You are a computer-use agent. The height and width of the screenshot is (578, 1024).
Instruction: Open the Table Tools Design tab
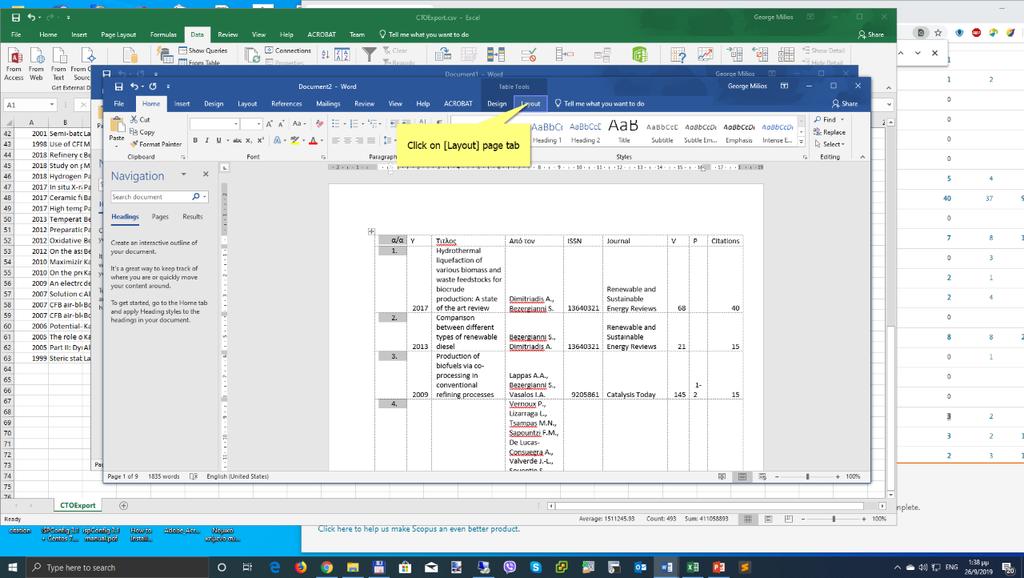point(497,103)
